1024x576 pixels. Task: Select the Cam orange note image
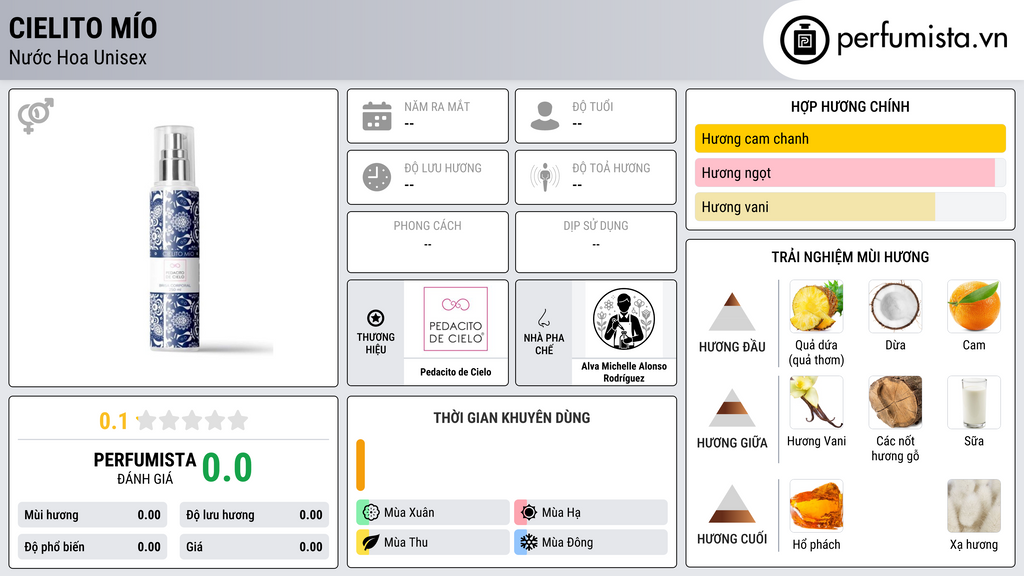tap(974, 306)
